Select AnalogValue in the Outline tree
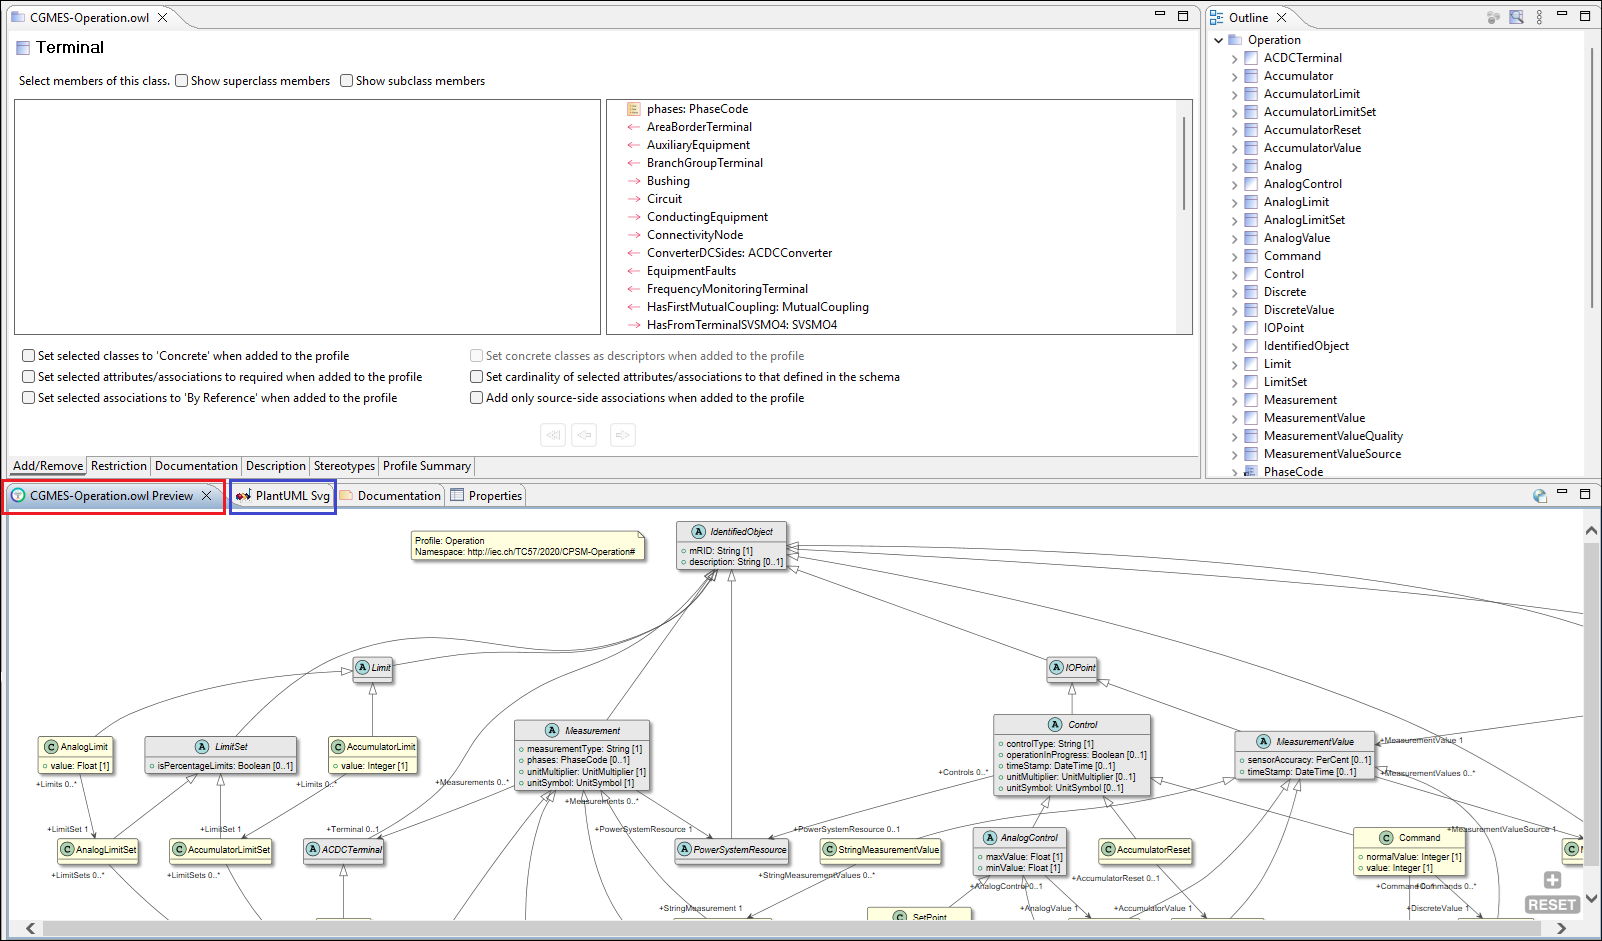The height and width of the screenshot is (941, 1602). (x=1297, y=238)
